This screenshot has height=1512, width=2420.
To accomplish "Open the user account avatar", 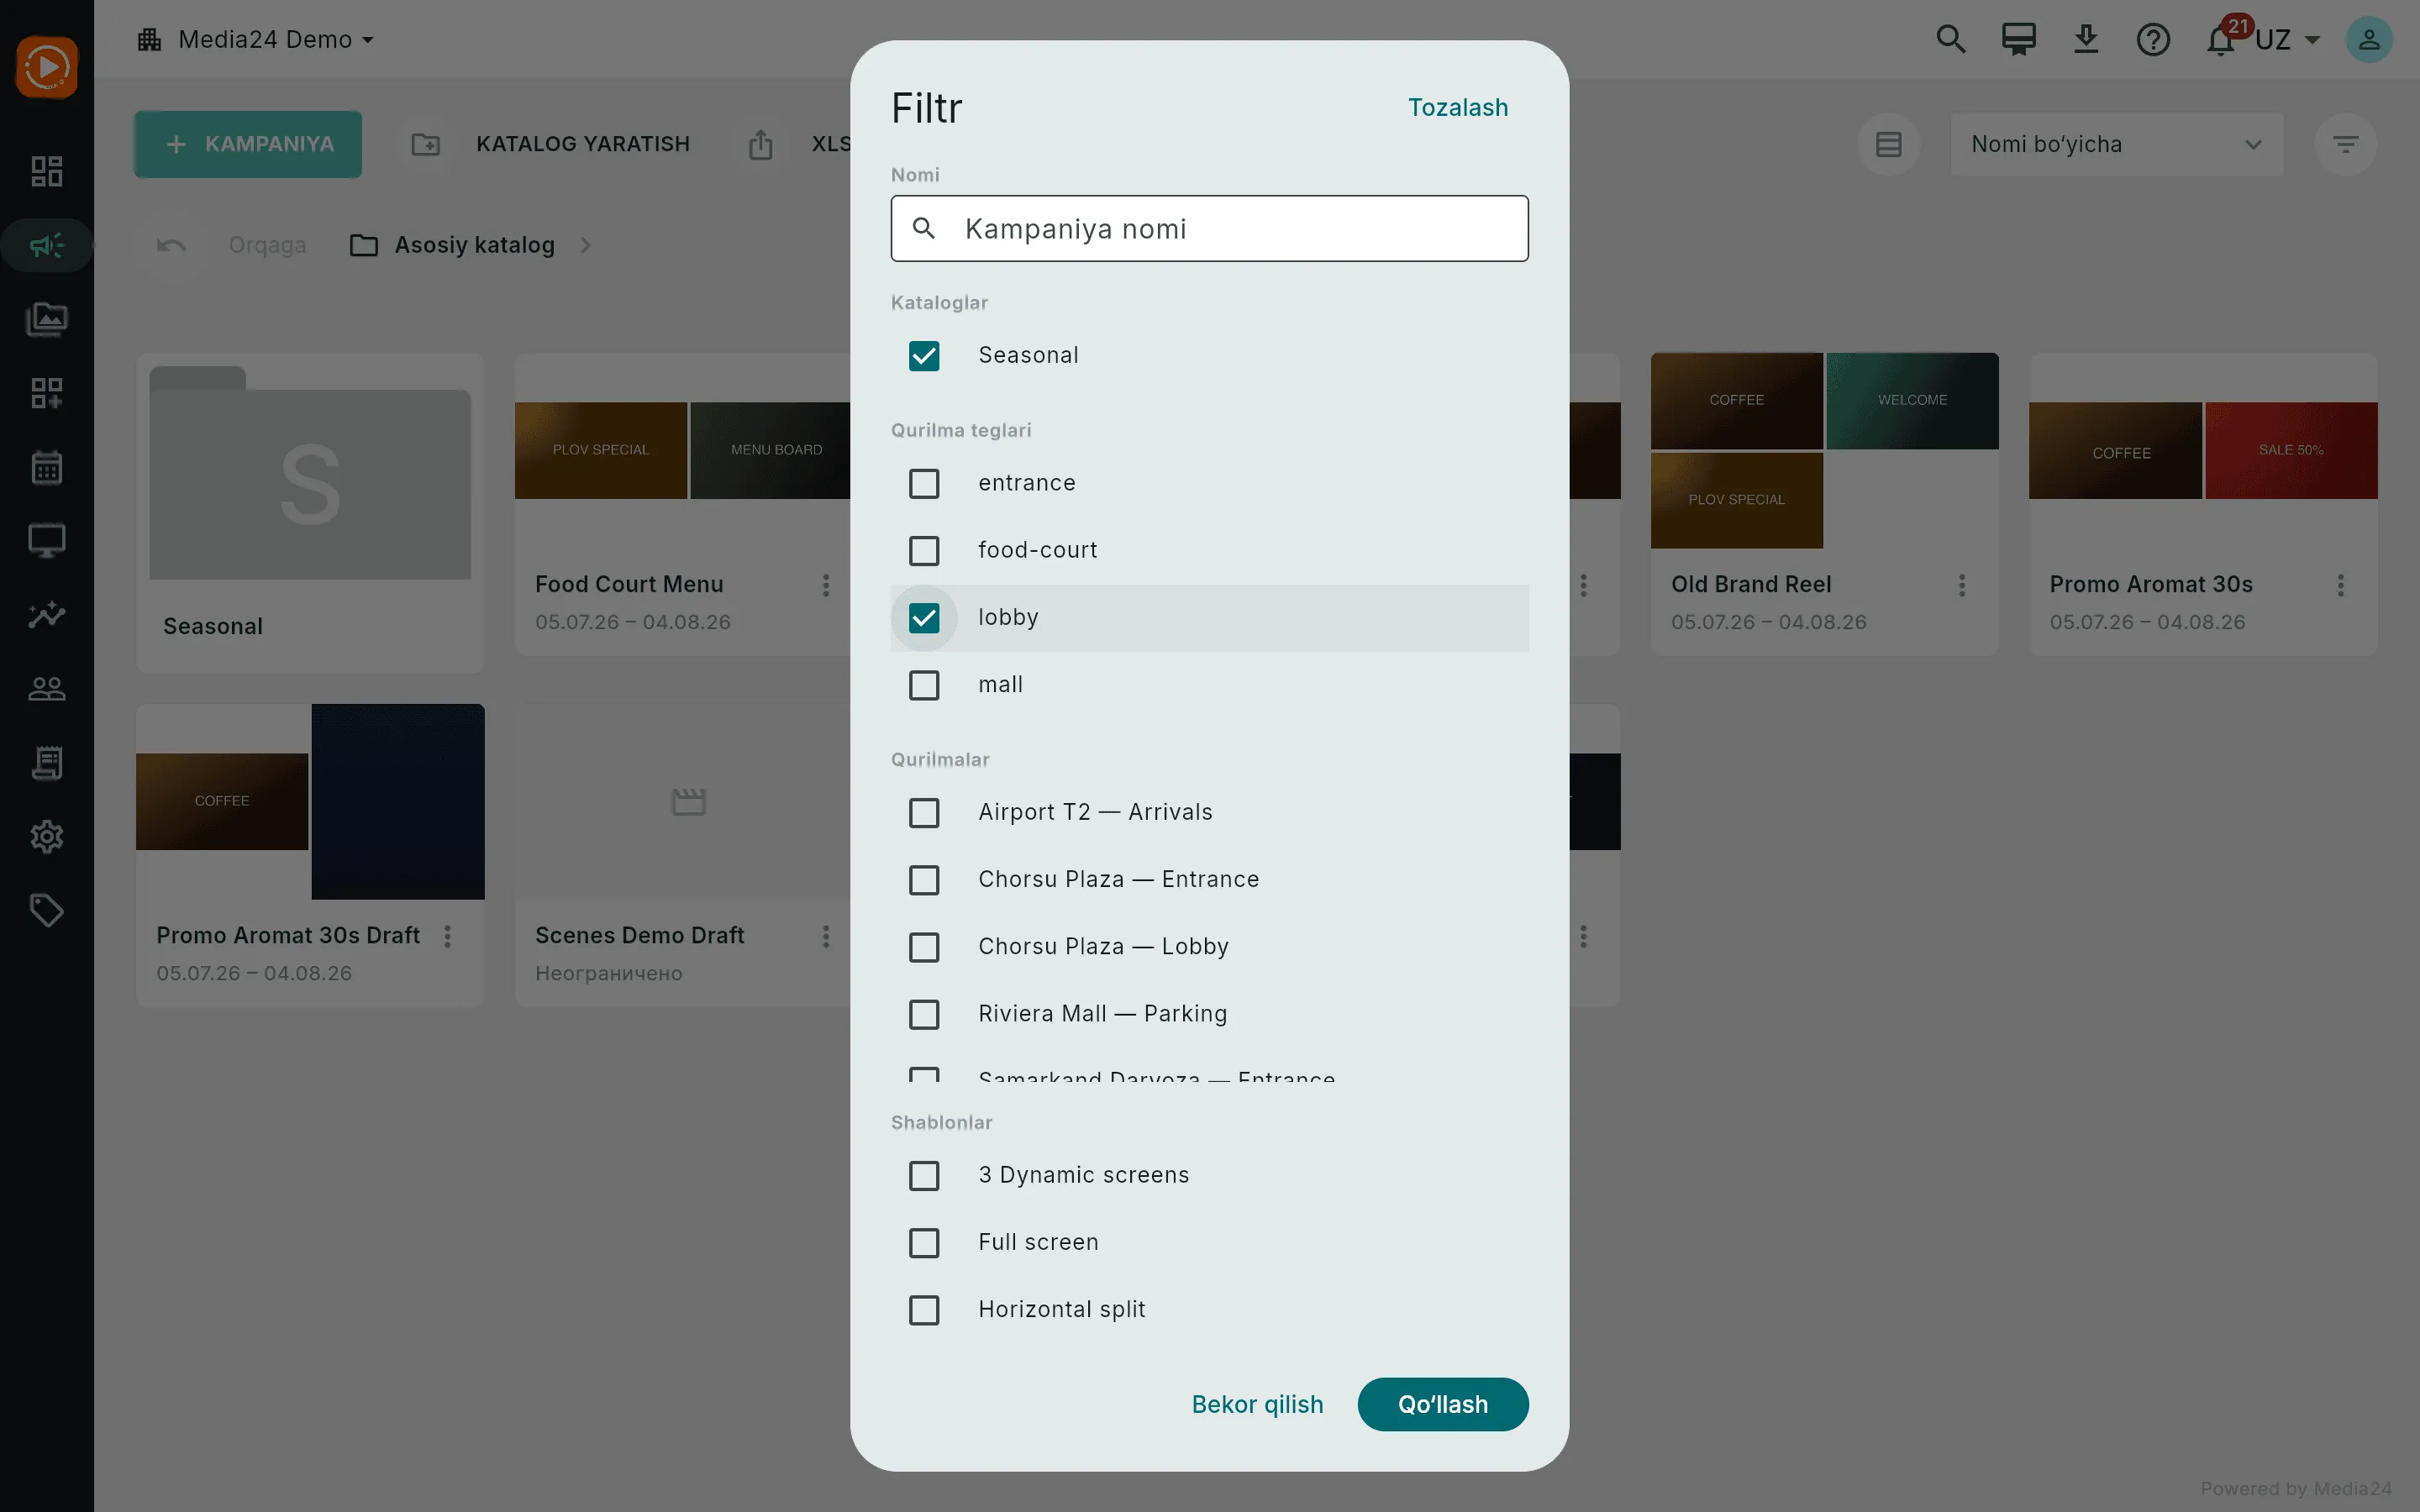I will click(x=2369, y=39).
